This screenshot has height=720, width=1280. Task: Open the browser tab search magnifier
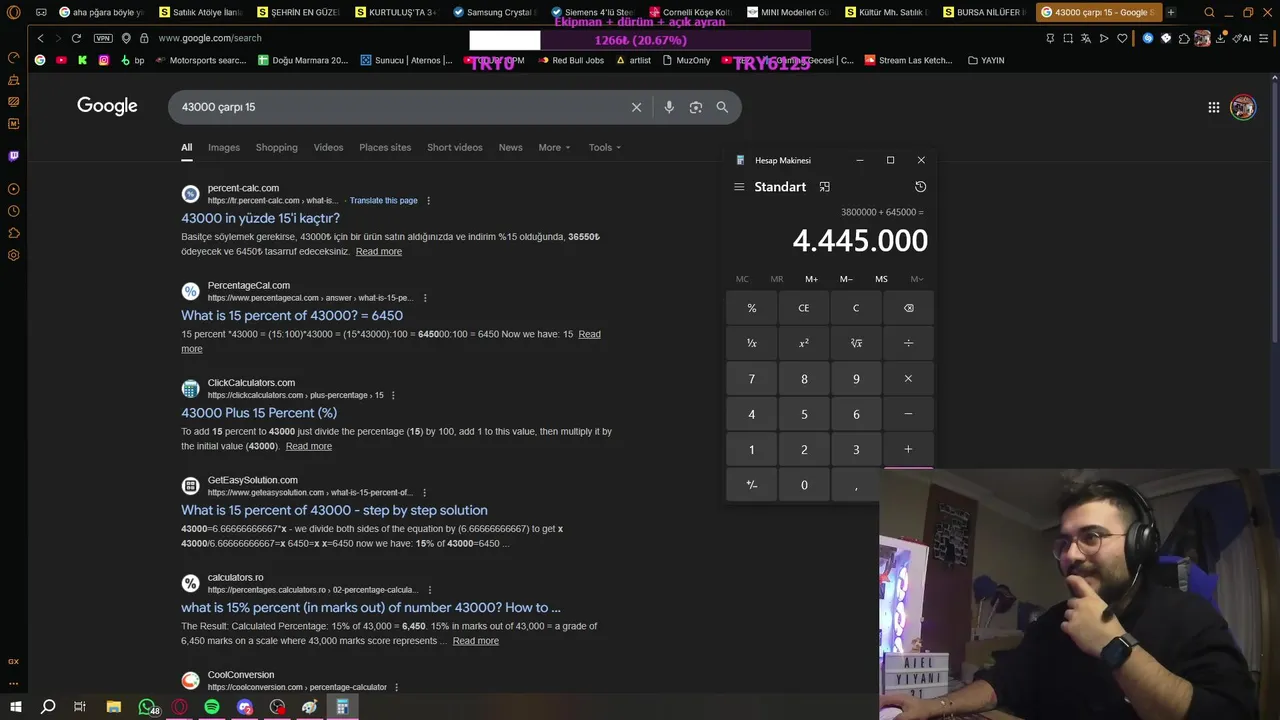click(x=1209, y=12)
